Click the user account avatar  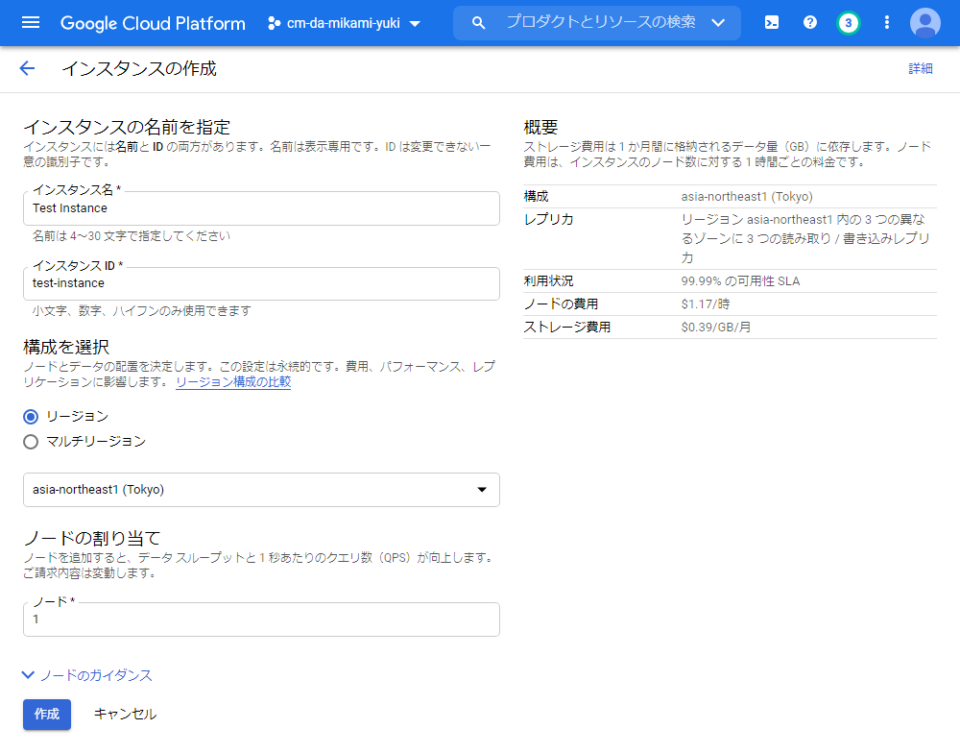pos(925,22)
